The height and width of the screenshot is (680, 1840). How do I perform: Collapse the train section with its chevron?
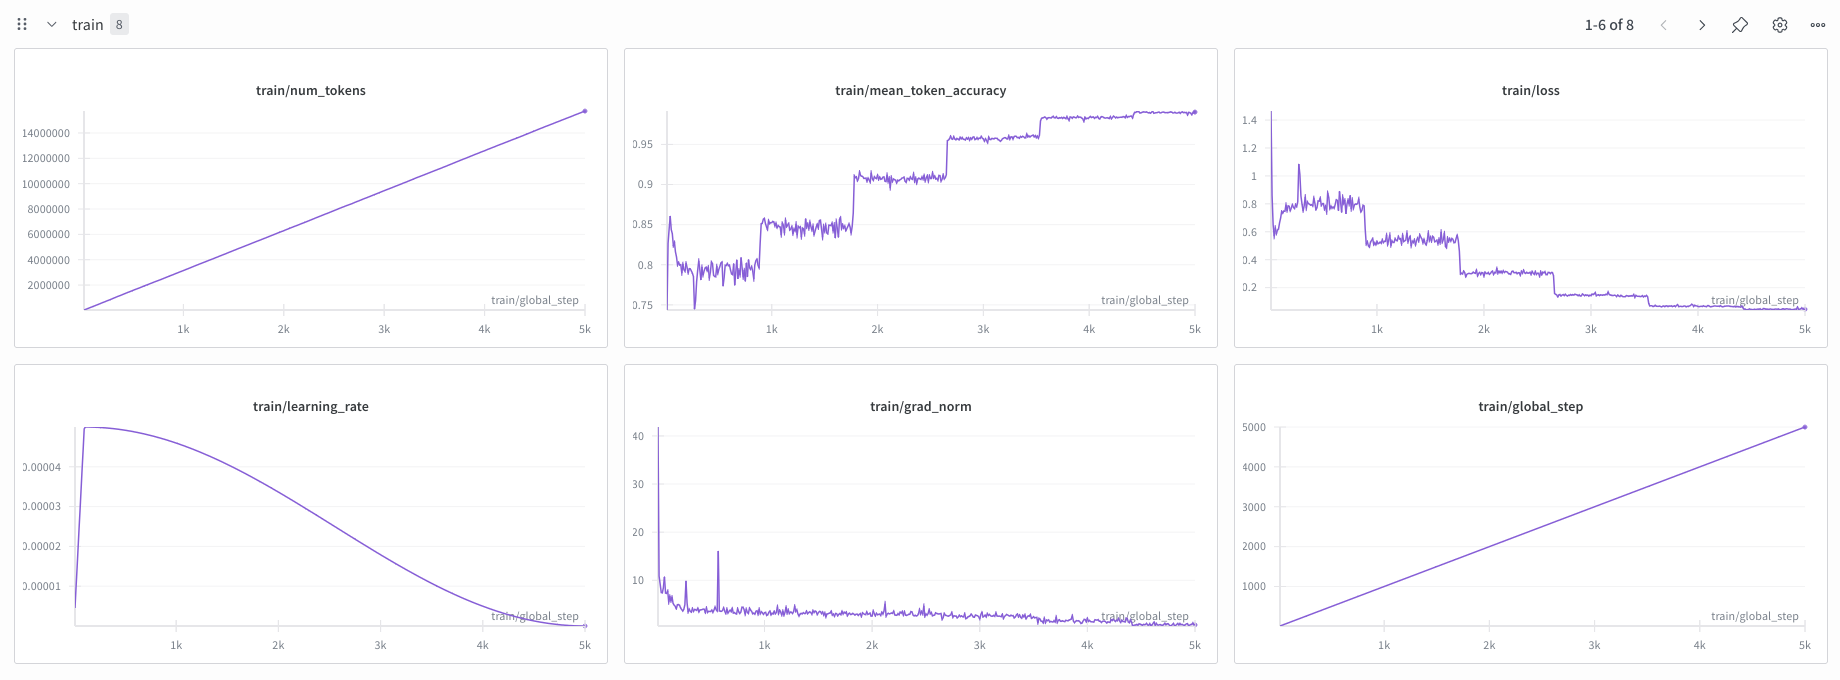52,24
